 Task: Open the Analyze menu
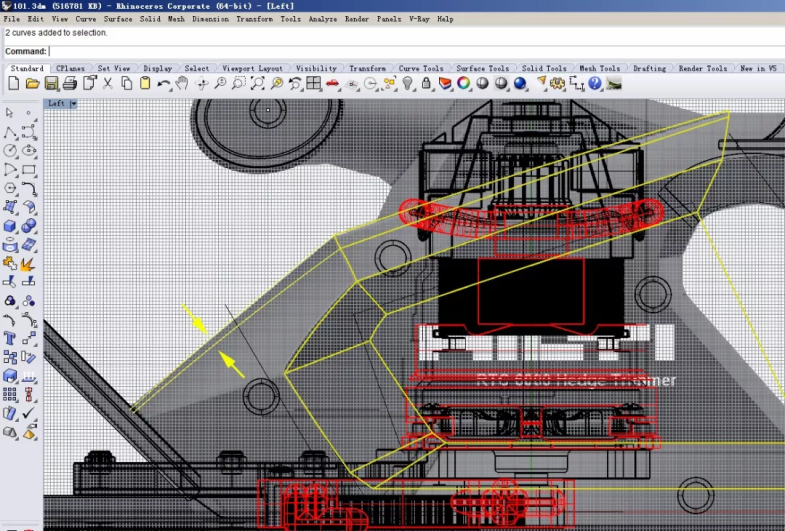click(322, 19)
